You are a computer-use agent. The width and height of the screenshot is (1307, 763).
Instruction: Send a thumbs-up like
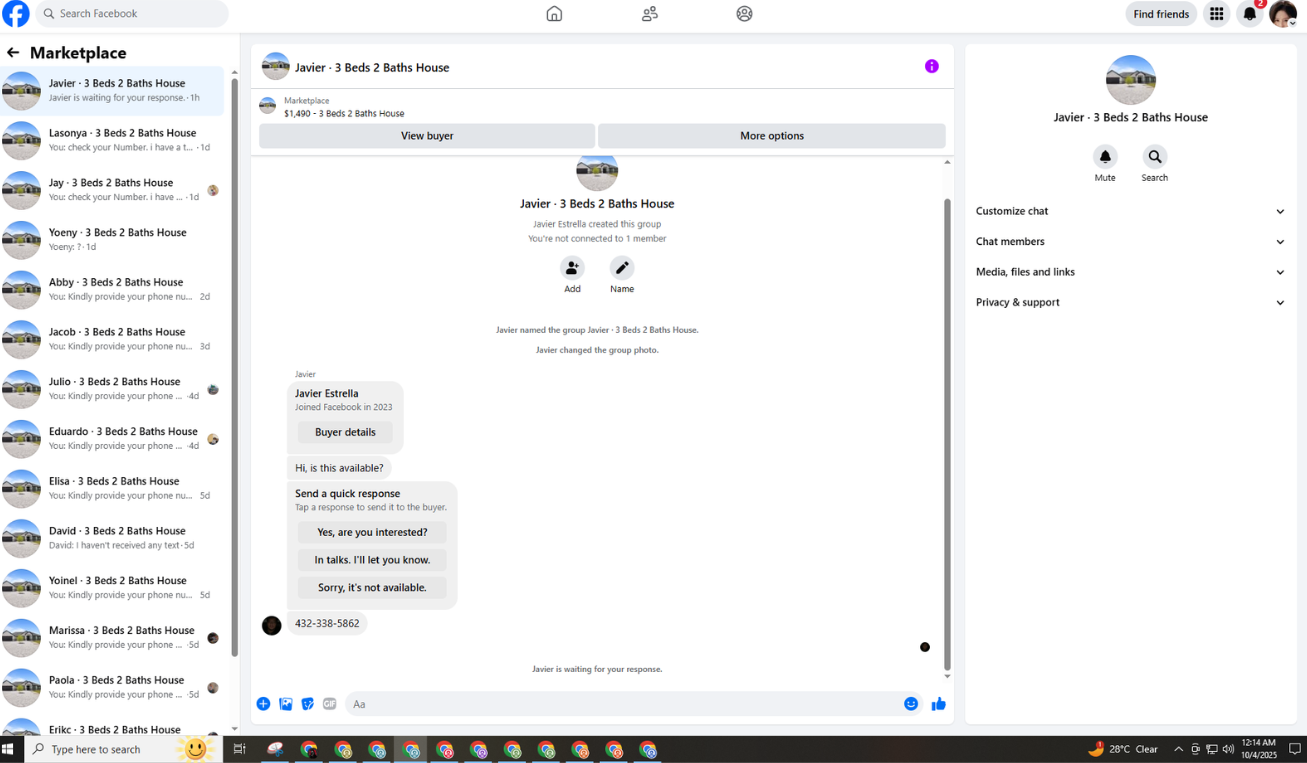tap(938, 704)
